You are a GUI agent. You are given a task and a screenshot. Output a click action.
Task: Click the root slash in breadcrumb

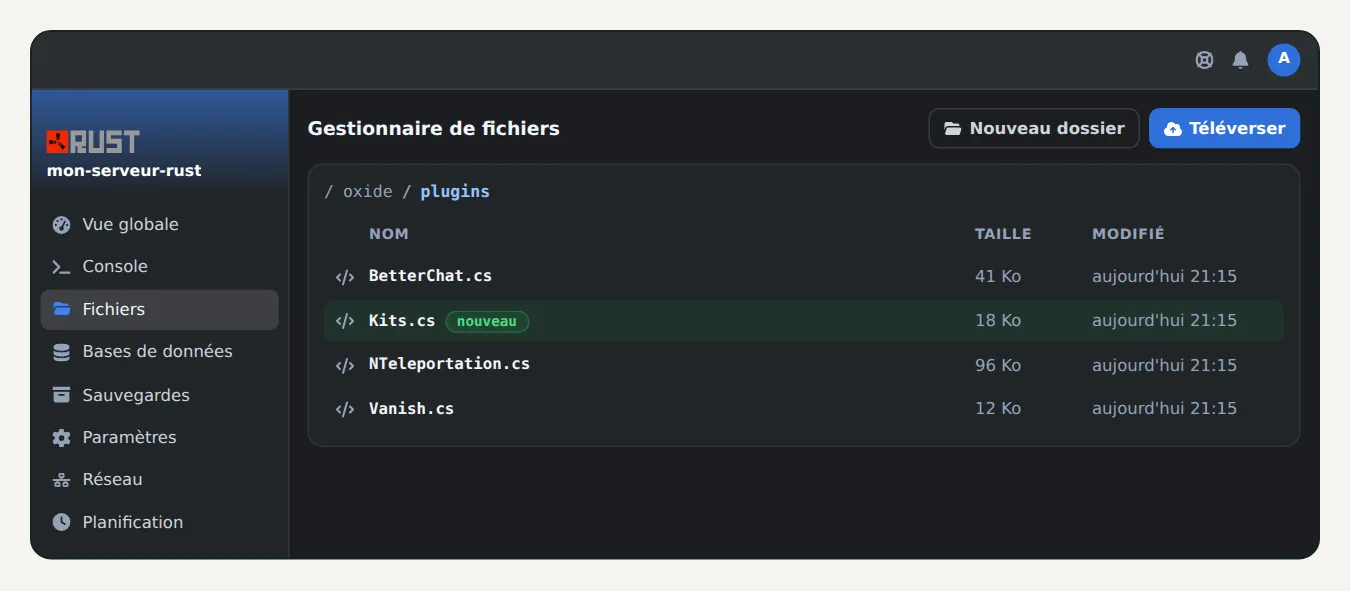point(329,191)
